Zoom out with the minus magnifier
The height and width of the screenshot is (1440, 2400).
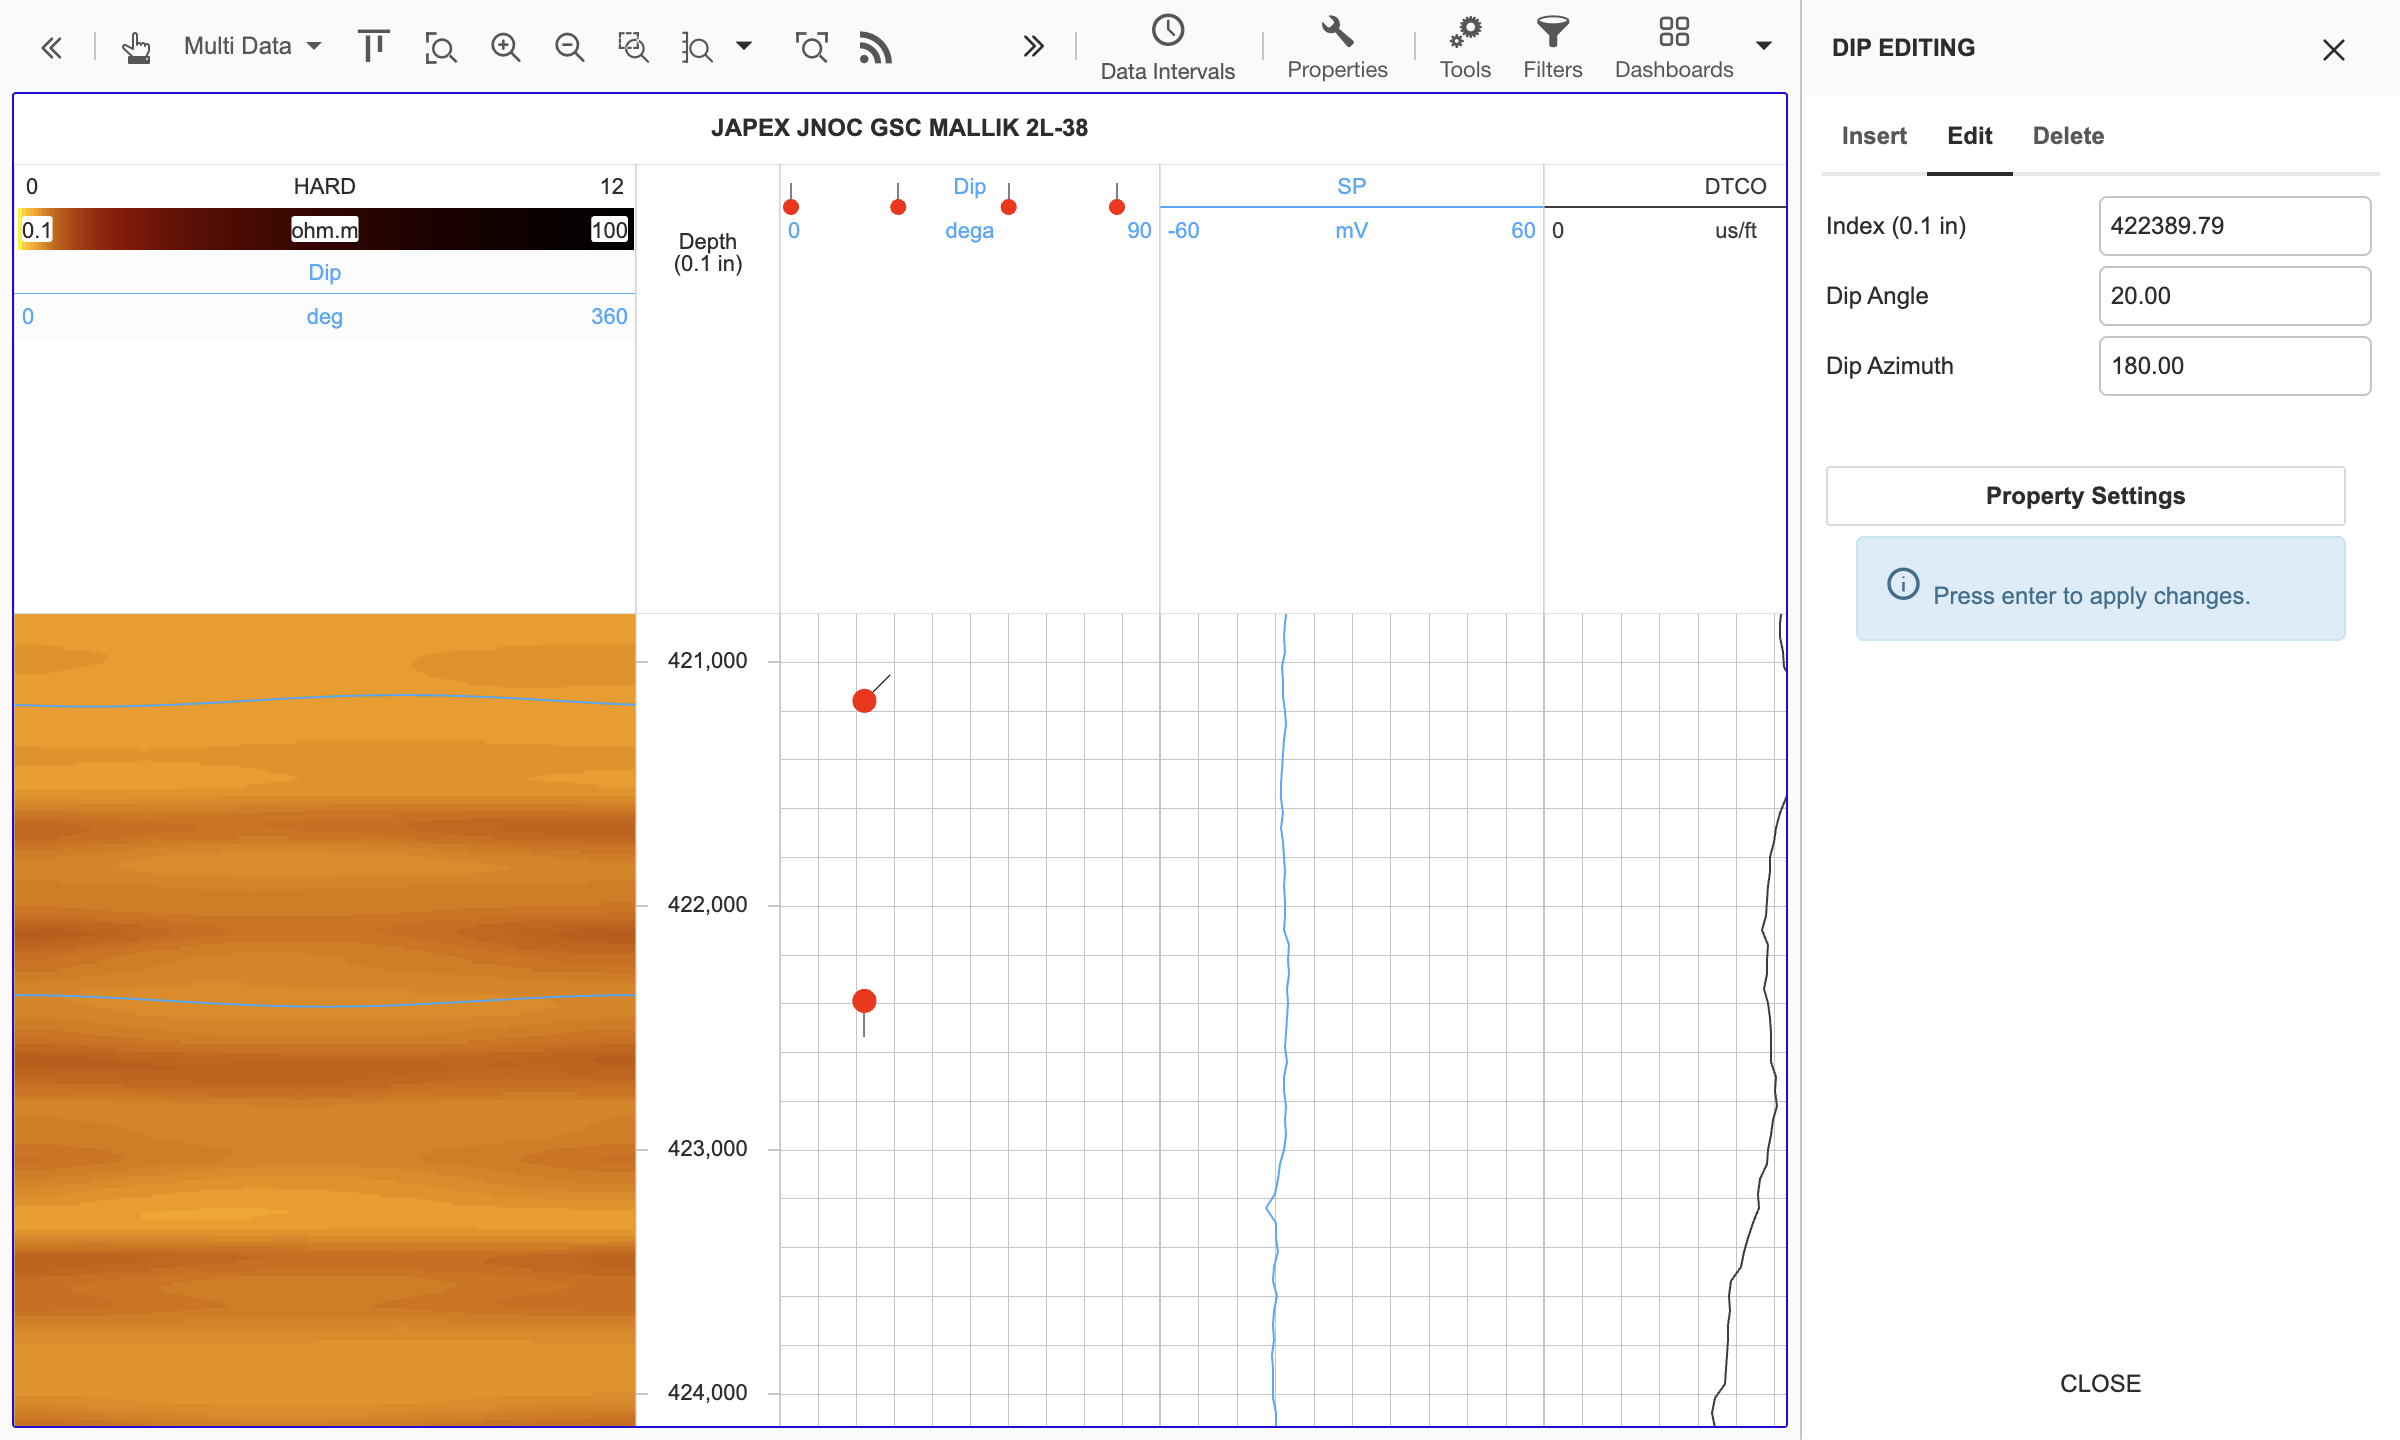[570, 47]
